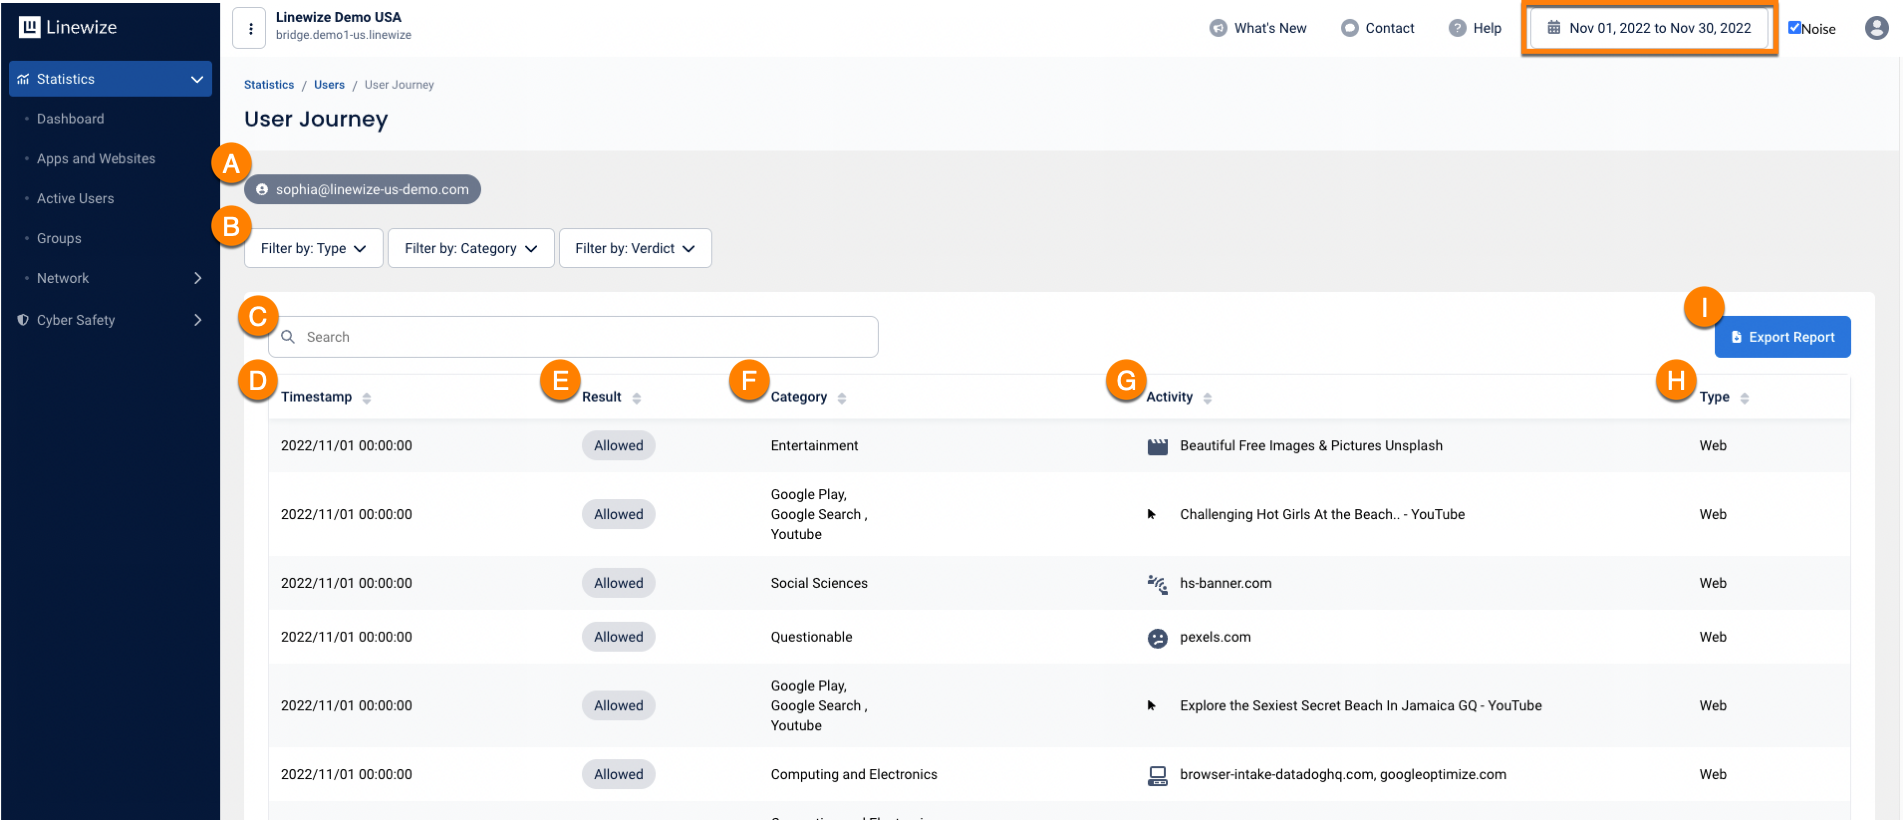
Task: Click the magnifier icon in Search box
Action: [288, 337]
